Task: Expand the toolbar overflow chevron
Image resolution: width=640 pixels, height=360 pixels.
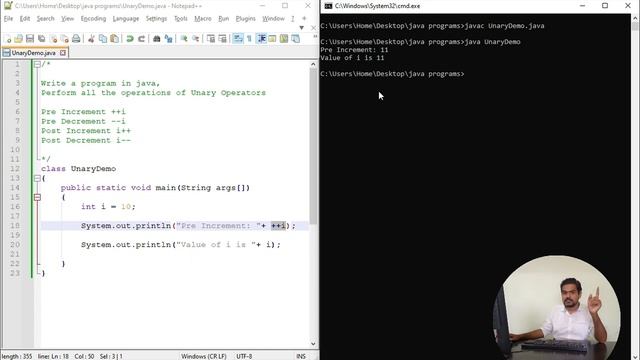Action: 315,37
